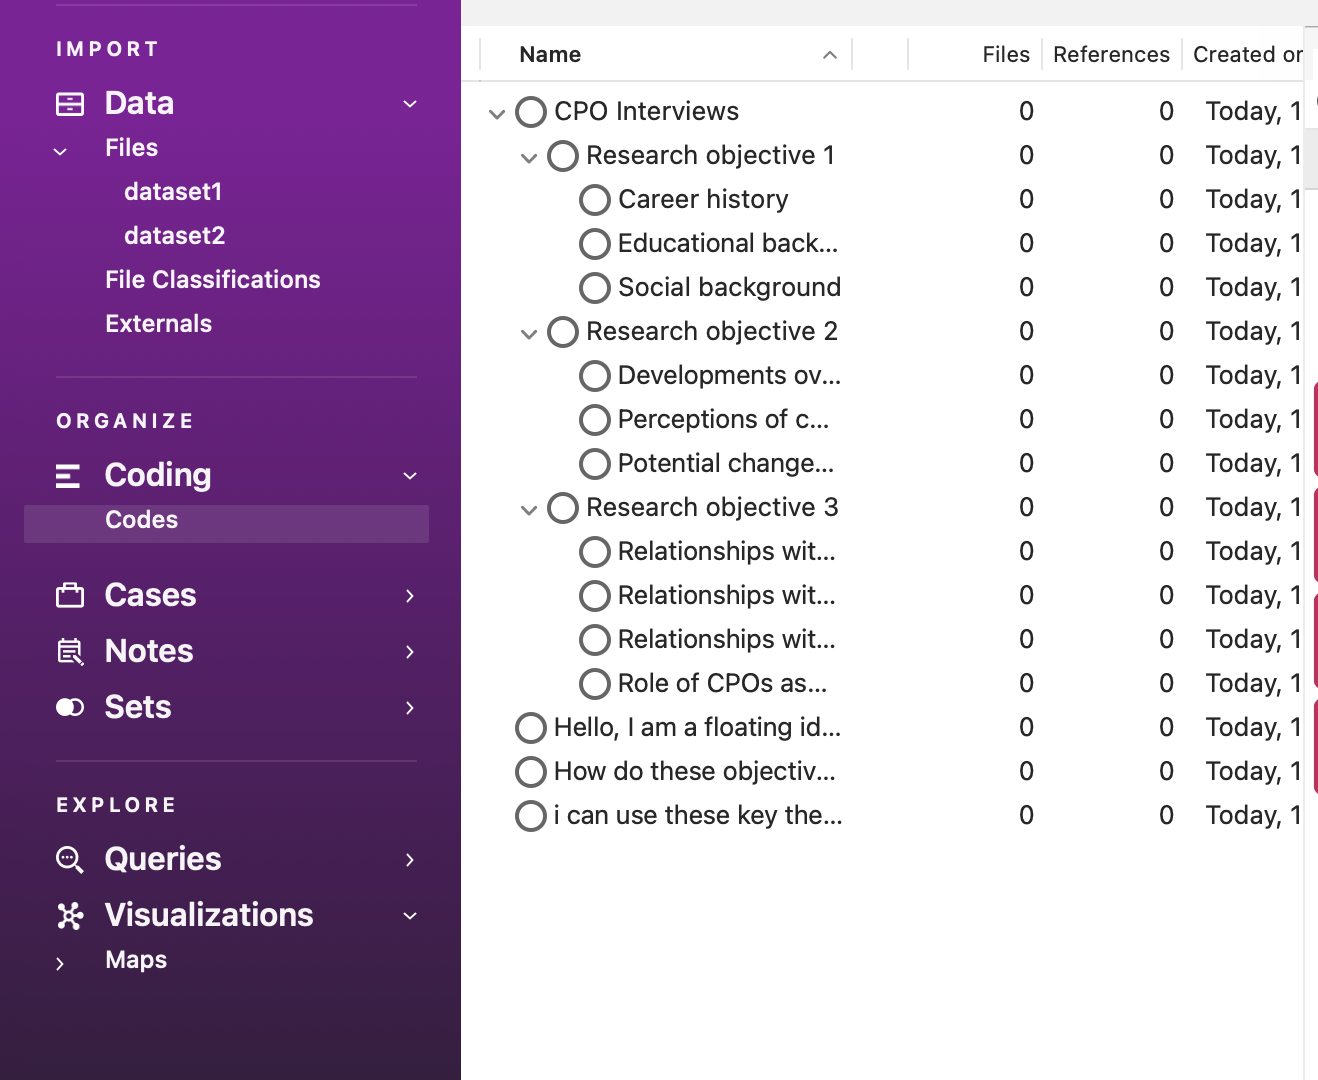Expand the Maps subsection chevron

coord(60,963)
